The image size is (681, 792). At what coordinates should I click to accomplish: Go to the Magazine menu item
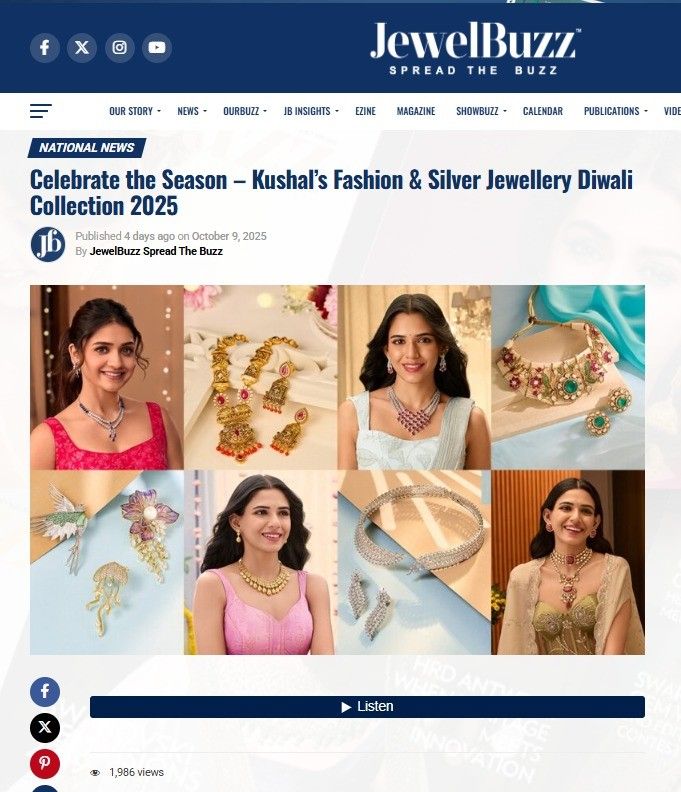(x=416, y=111)
